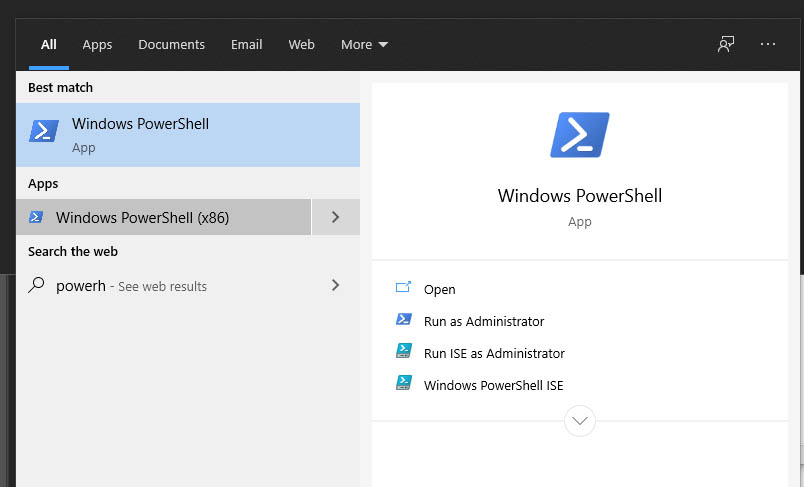Click the Windows PowerShell ISE icon
This screenshot has width=804, height=487.
pos(404,384)
